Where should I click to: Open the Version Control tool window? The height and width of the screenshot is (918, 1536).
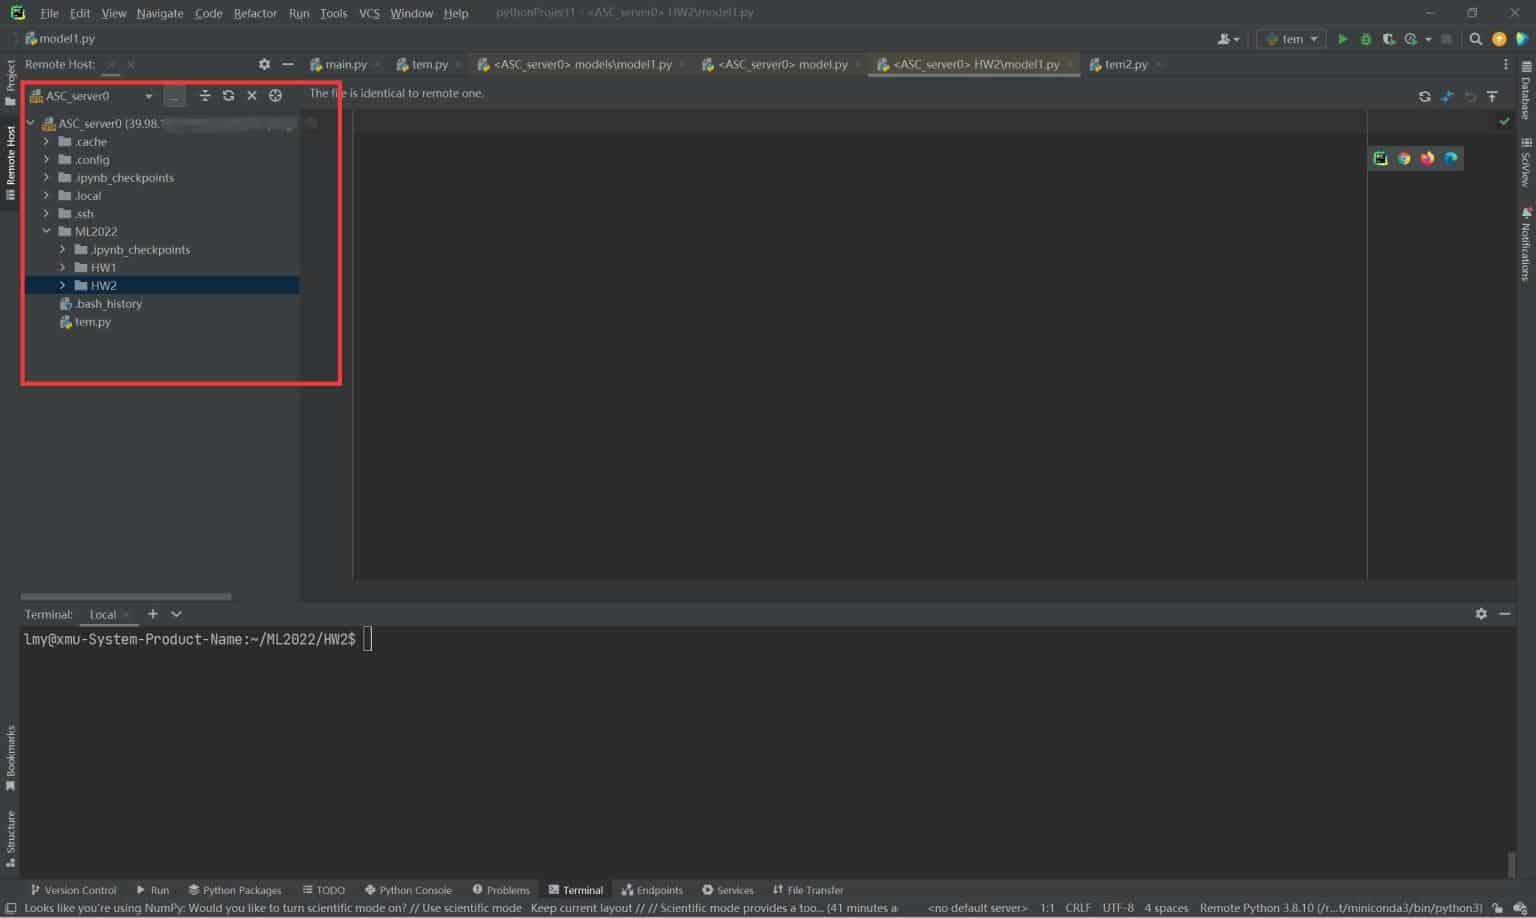click(x=73, y=890)
